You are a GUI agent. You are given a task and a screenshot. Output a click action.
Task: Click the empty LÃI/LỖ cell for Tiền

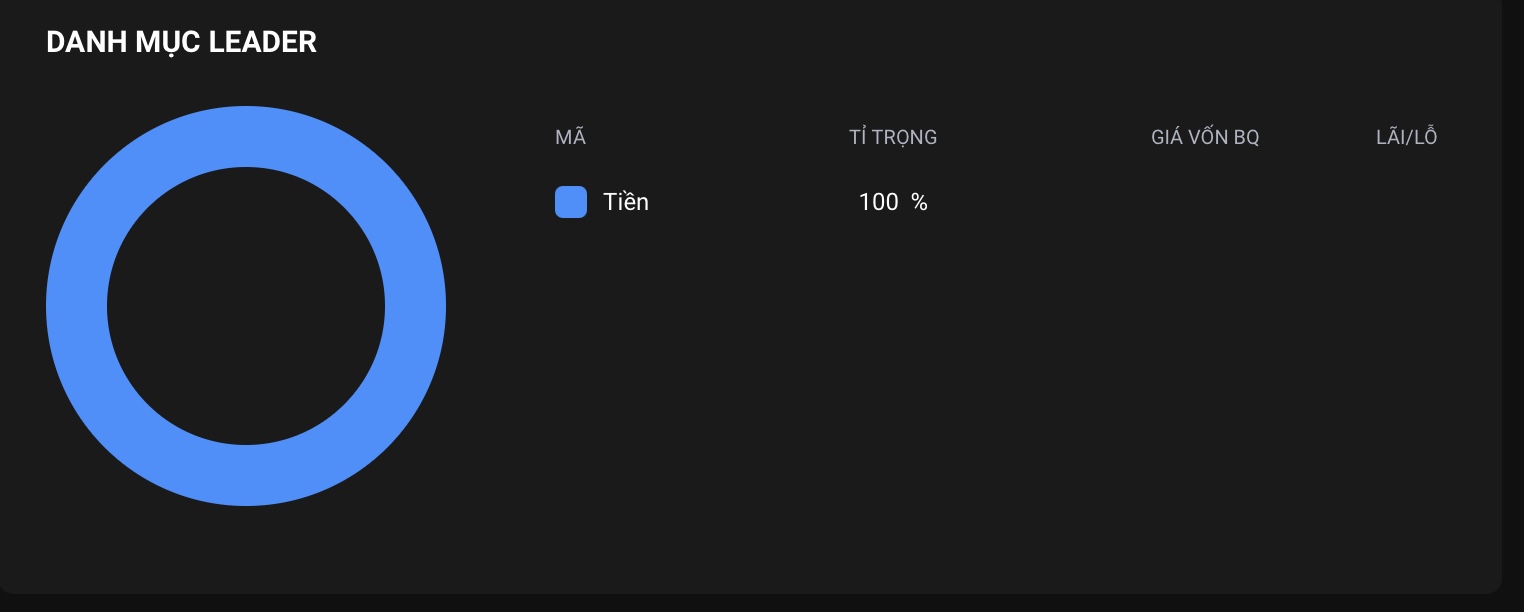pyautogui.click(x=1406, y=202)
